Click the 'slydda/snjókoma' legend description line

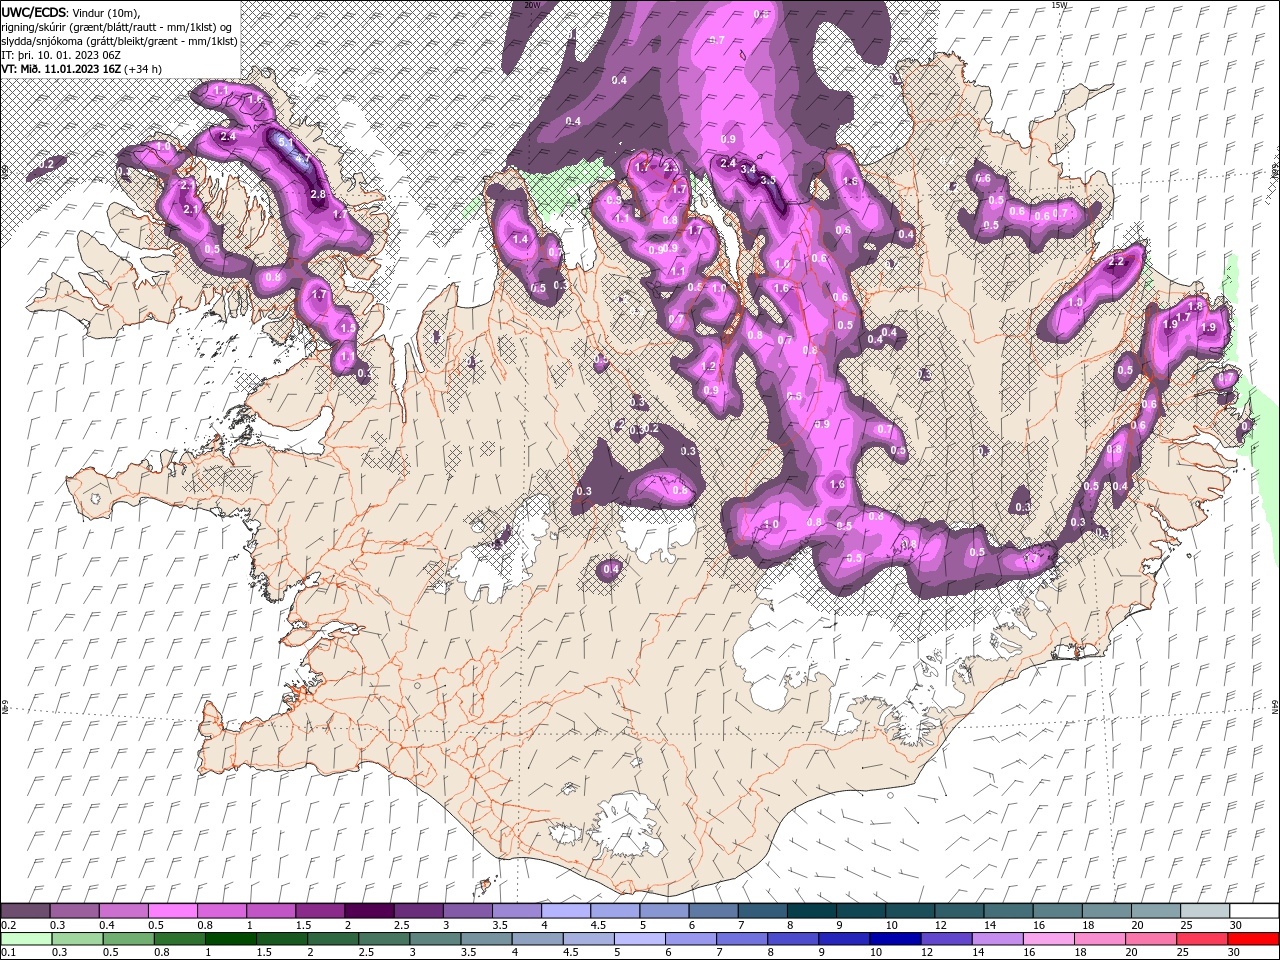tap(120, 41)
